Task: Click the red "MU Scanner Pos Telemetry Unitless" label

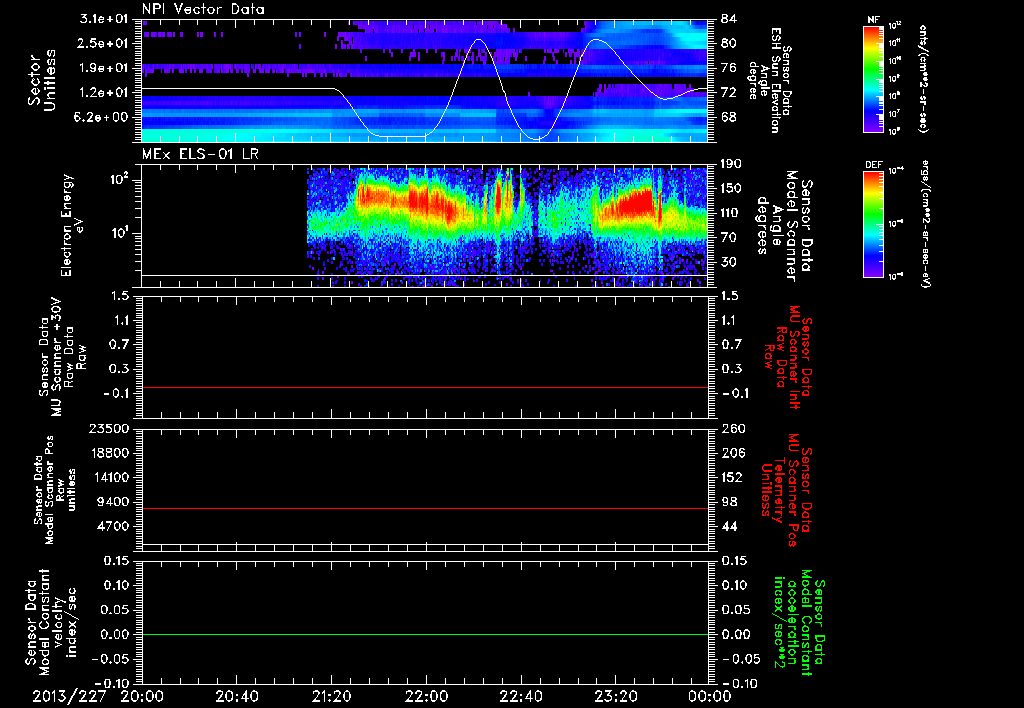Action: point(788,490)
